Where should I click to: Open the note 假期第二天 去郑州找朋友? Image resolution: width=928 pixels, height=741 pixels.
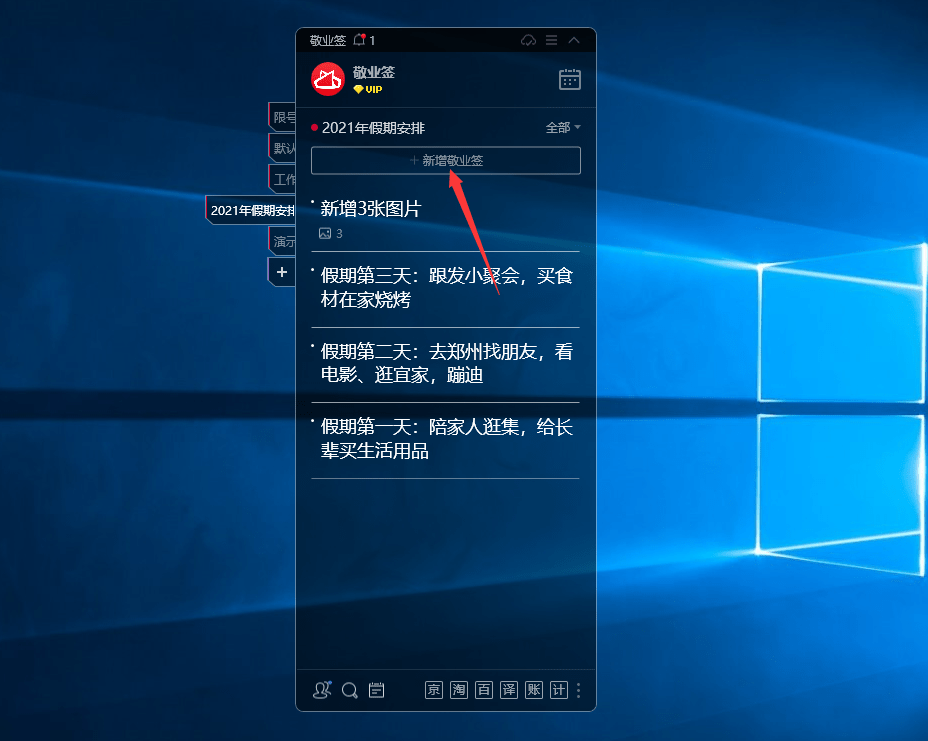pos(446,363)
